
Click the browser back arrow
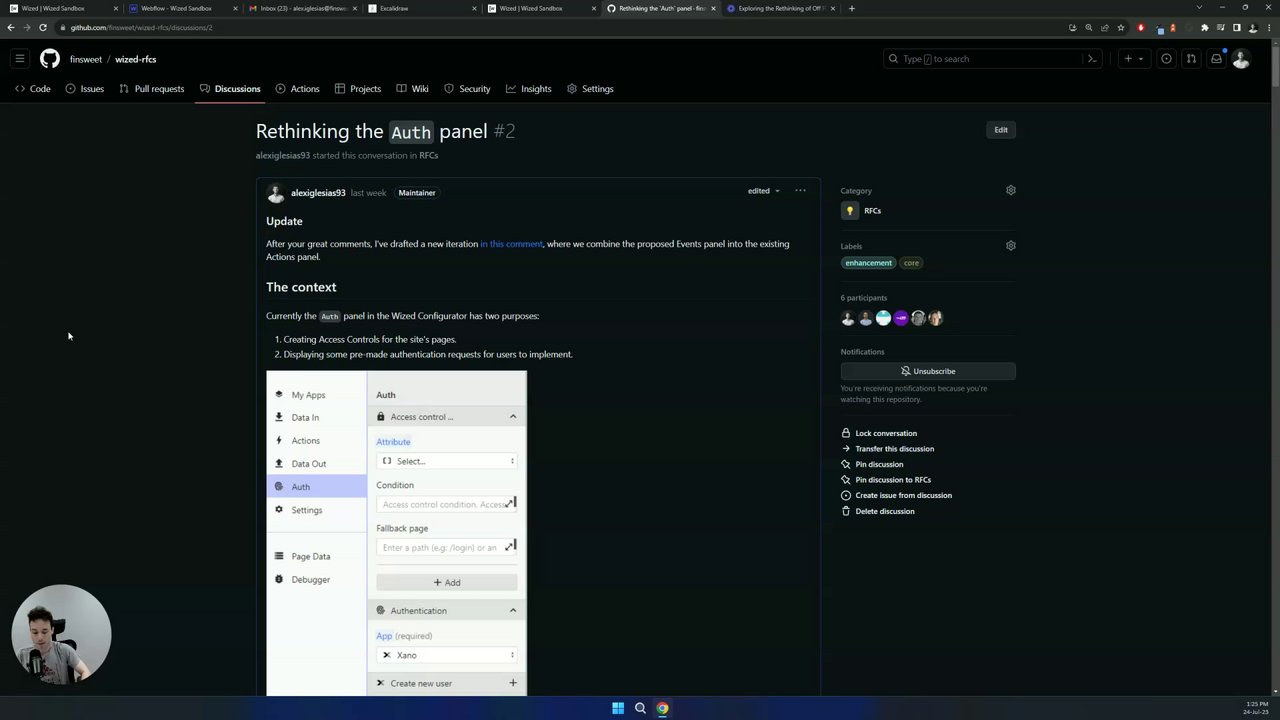coord(11,27)
